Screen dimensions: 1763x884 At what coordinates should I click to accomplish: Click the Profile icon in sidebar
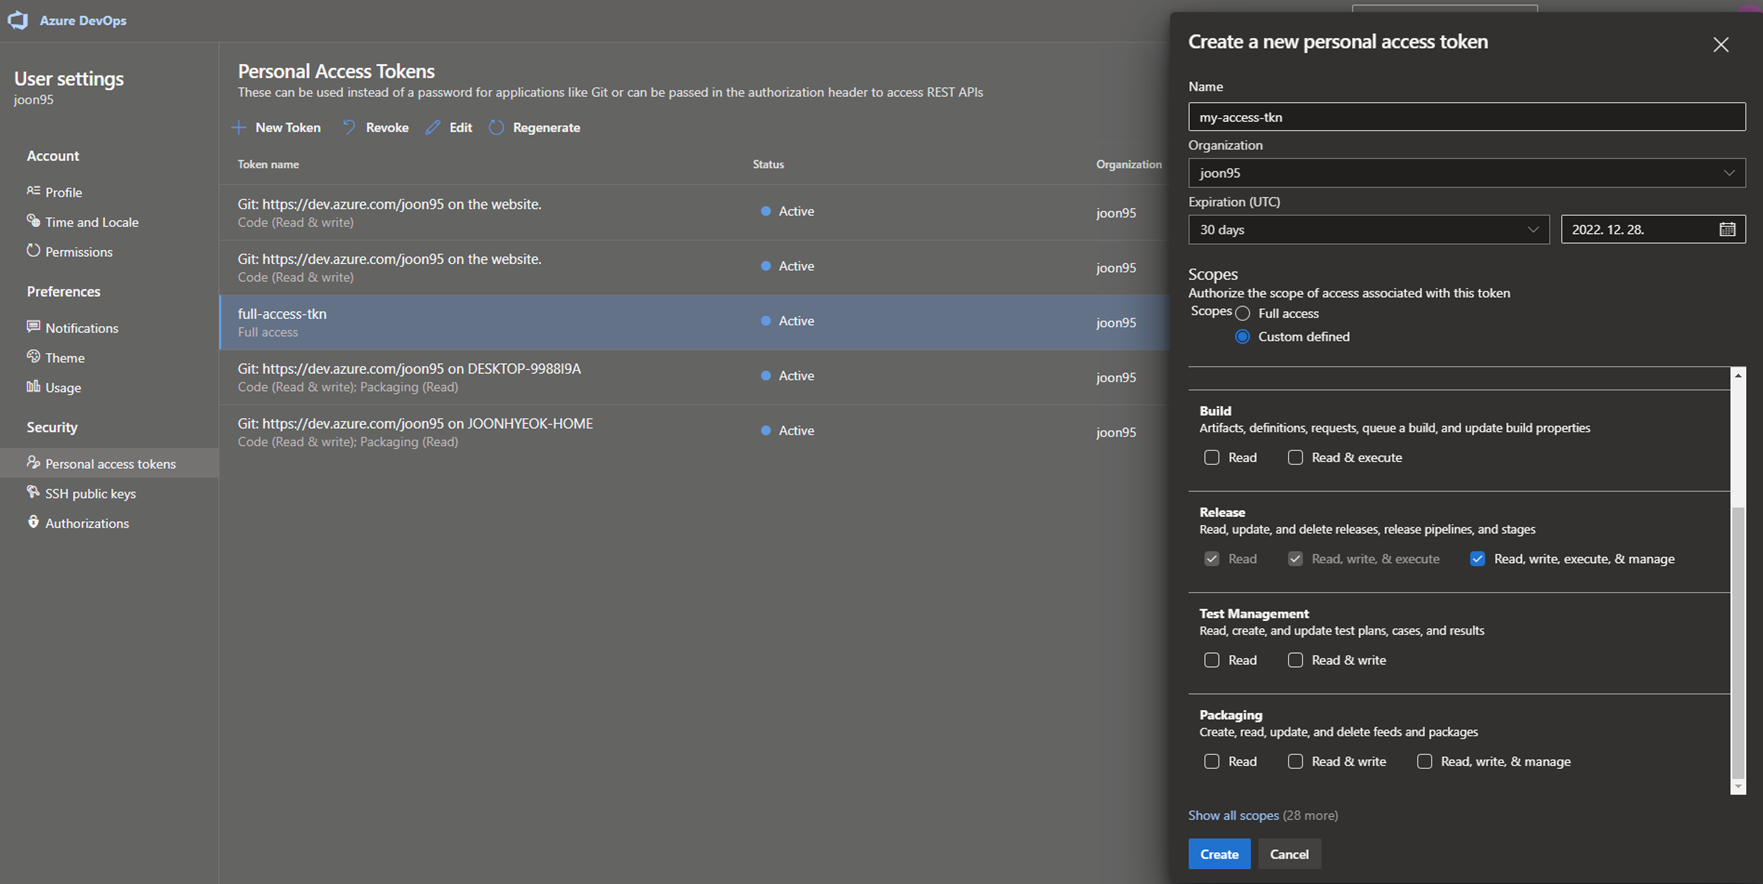33,191
